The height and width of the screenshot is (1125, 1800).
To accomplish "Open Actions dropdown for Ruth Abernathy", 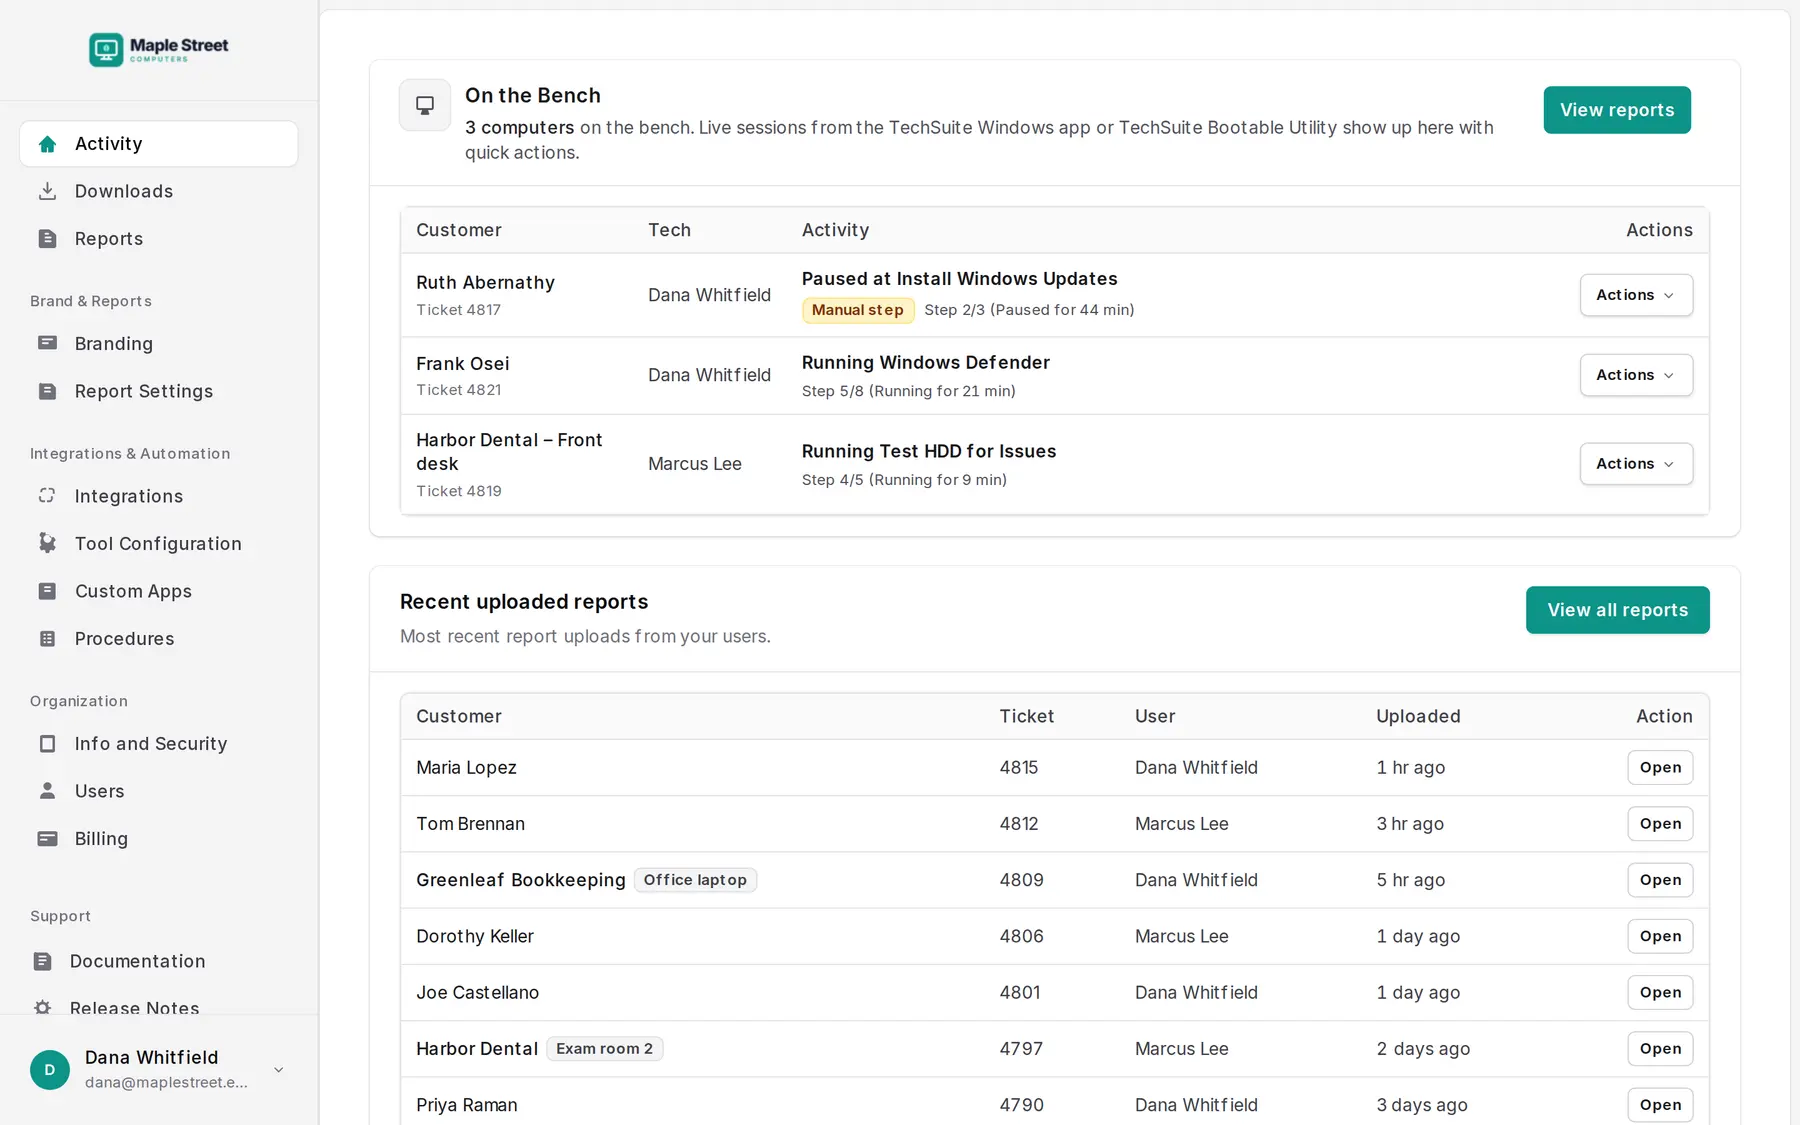I will (1636, 295).
